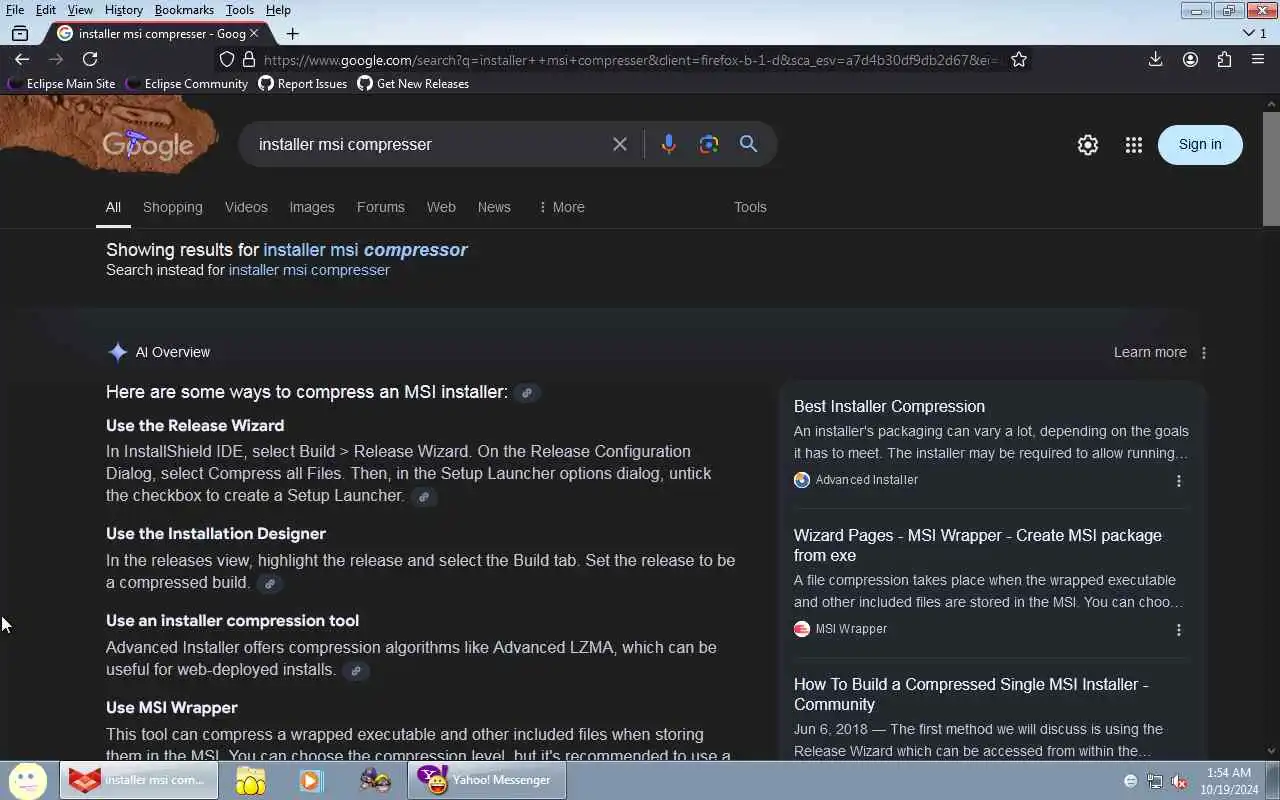Screen dimensions: 1280x800
Task: Open the three-dot options for MSI Wrapper source
Action: (1179, 630)
